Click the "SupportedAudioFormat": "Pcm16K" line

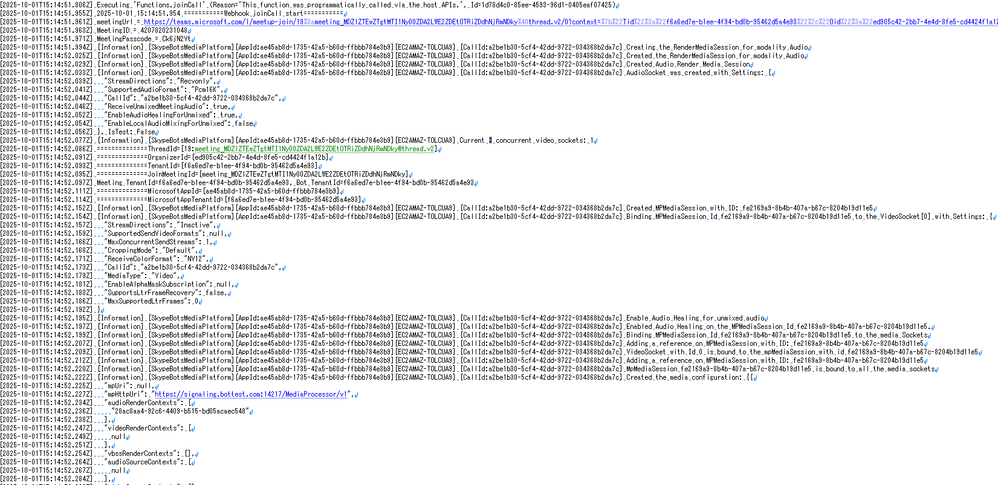(164, 89)
